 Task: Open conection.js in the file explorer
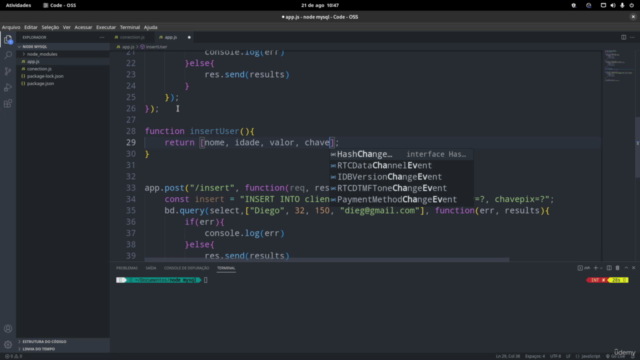63,69
